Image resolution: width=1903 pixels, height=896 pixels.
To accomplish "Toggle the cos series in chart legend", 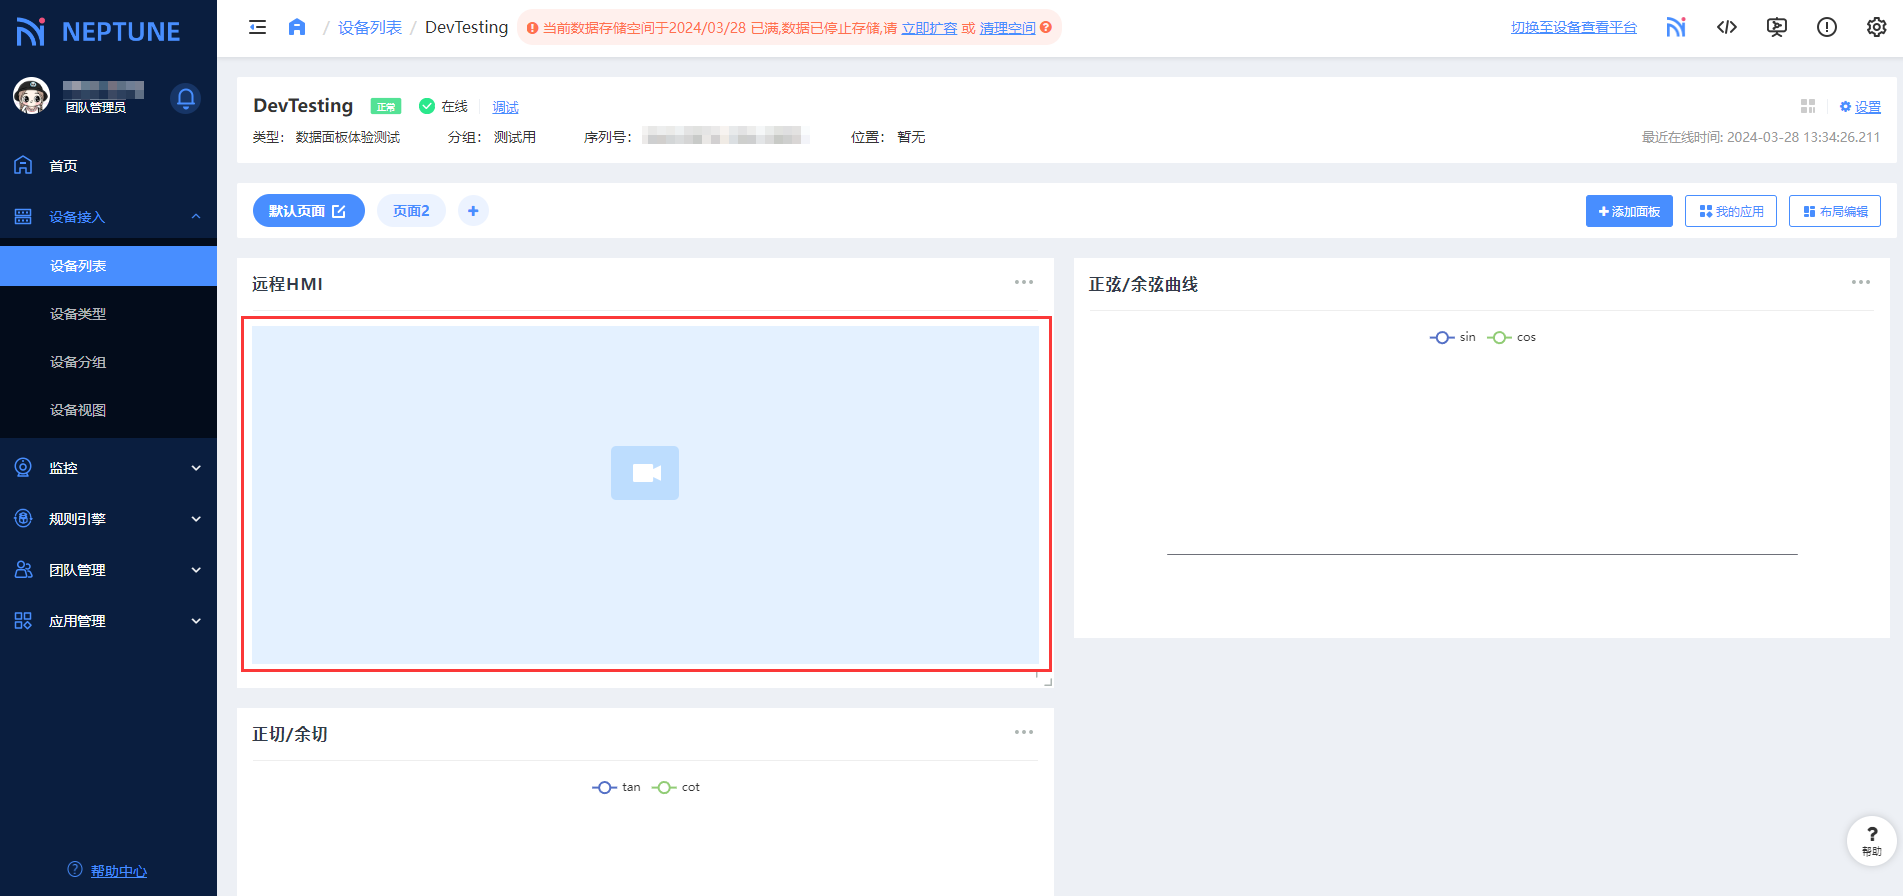I will coord(1512,338).
